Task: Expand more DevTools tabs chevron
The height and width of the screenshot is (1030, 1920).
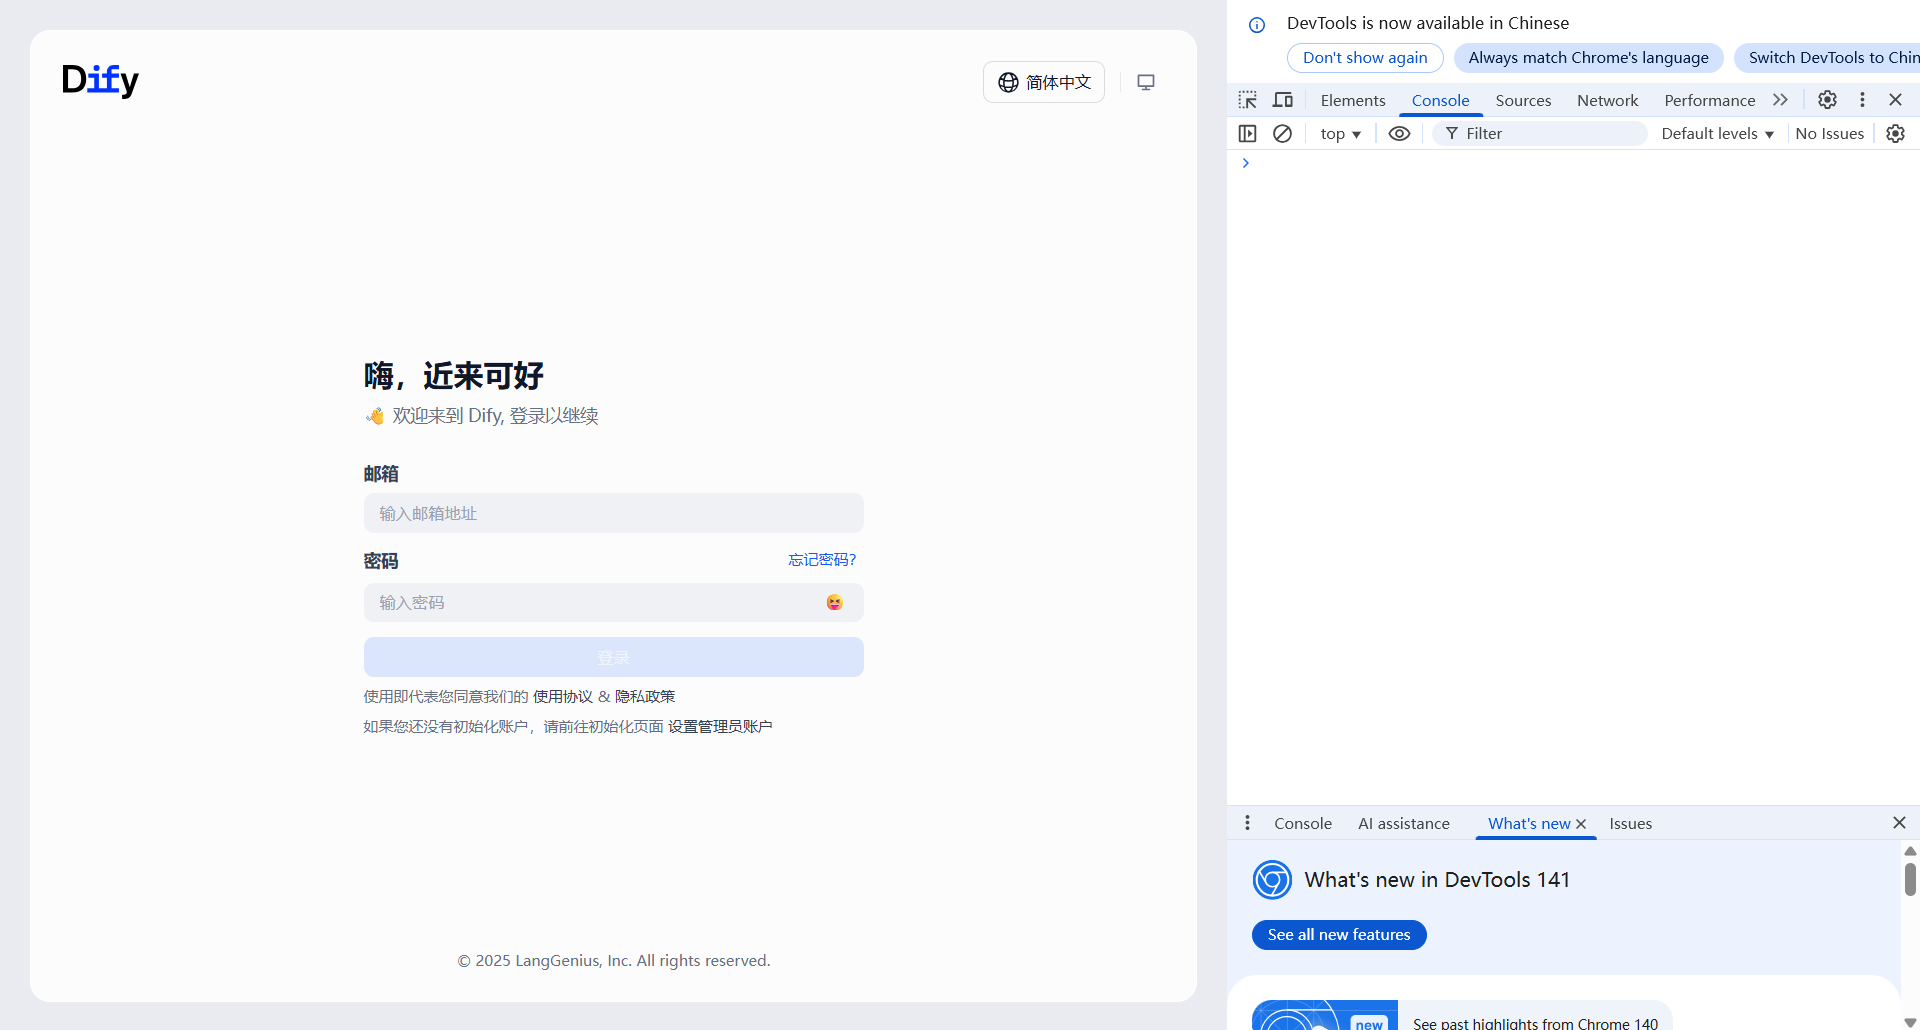Action: point(1780,100)
